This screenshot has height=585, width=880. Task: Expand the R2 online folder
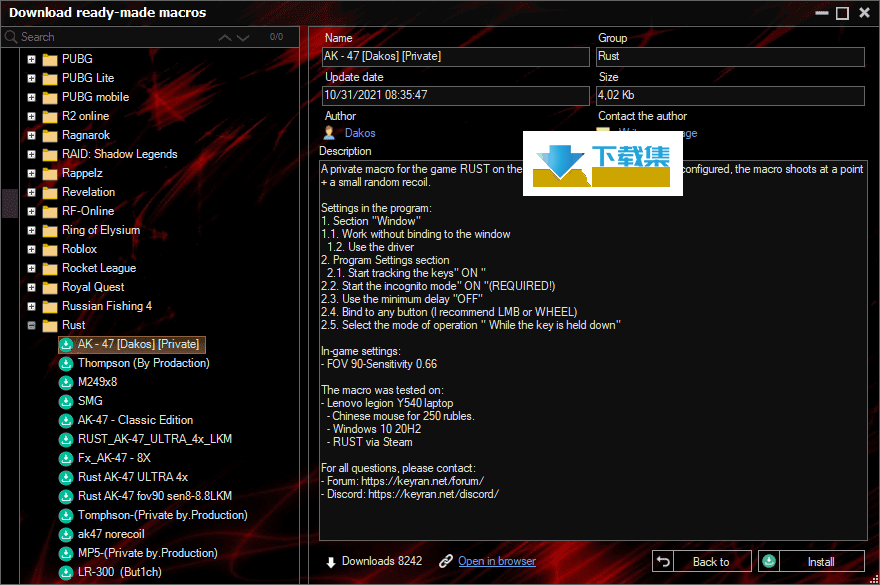tap(31, 116)
